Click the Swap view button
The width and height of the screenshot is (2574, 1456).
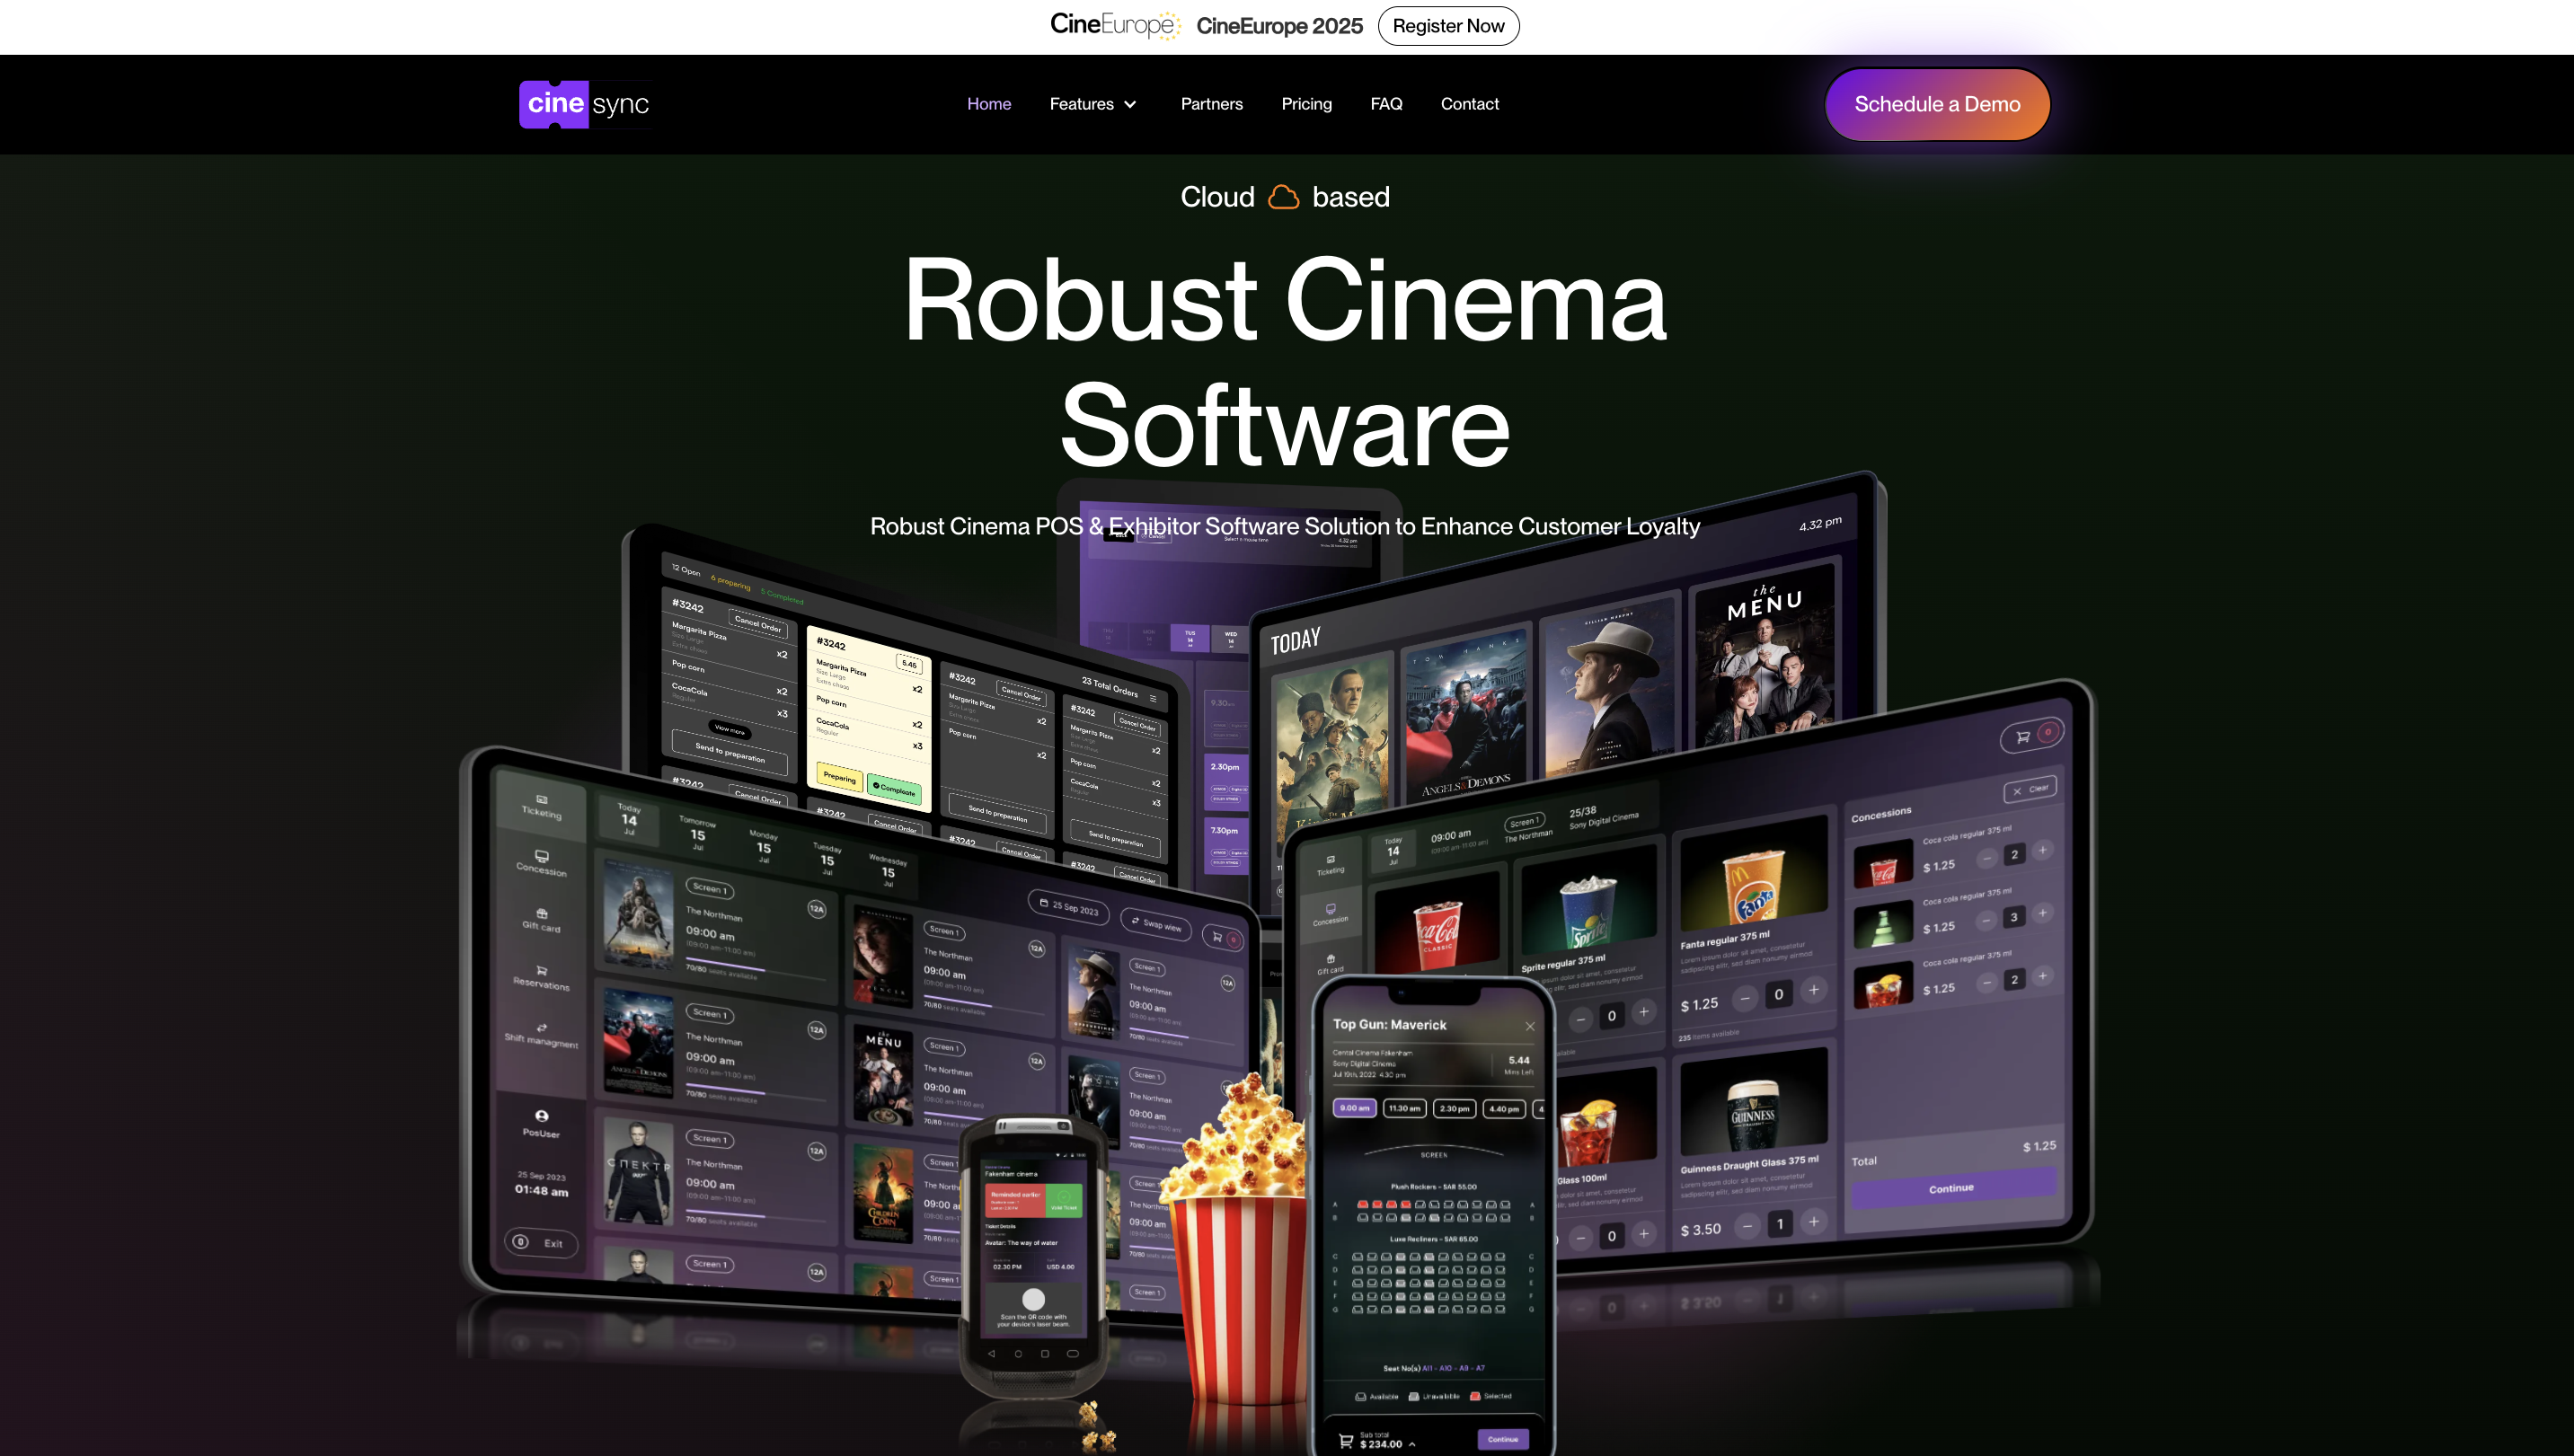(1156, 924)
